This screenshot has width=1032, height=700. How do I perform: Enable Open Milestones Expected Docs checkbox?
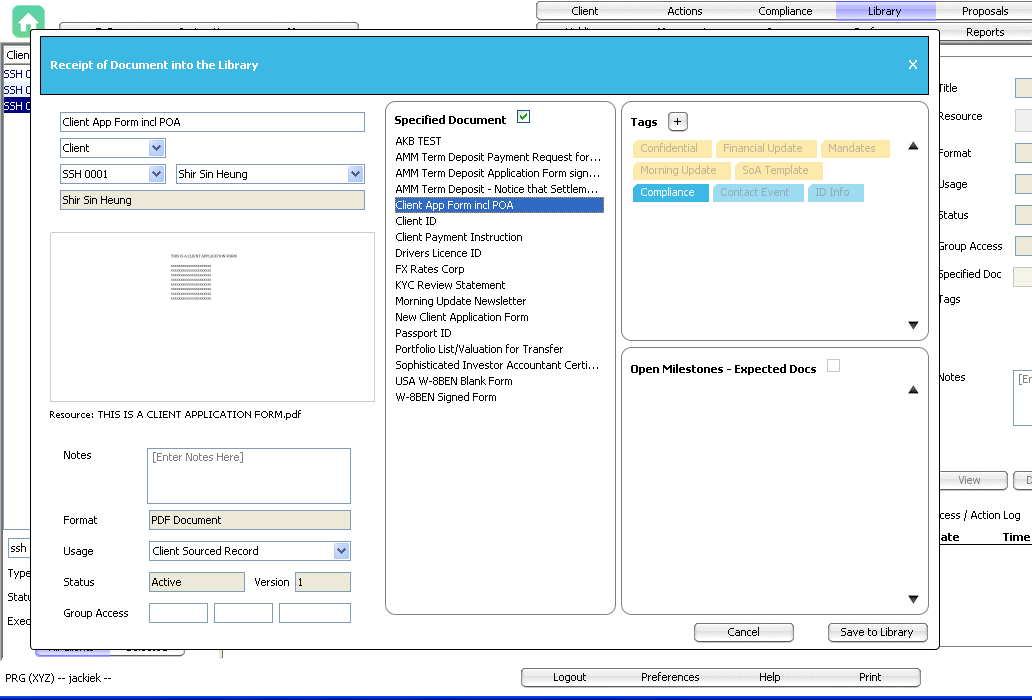click(x=833, y=367)
